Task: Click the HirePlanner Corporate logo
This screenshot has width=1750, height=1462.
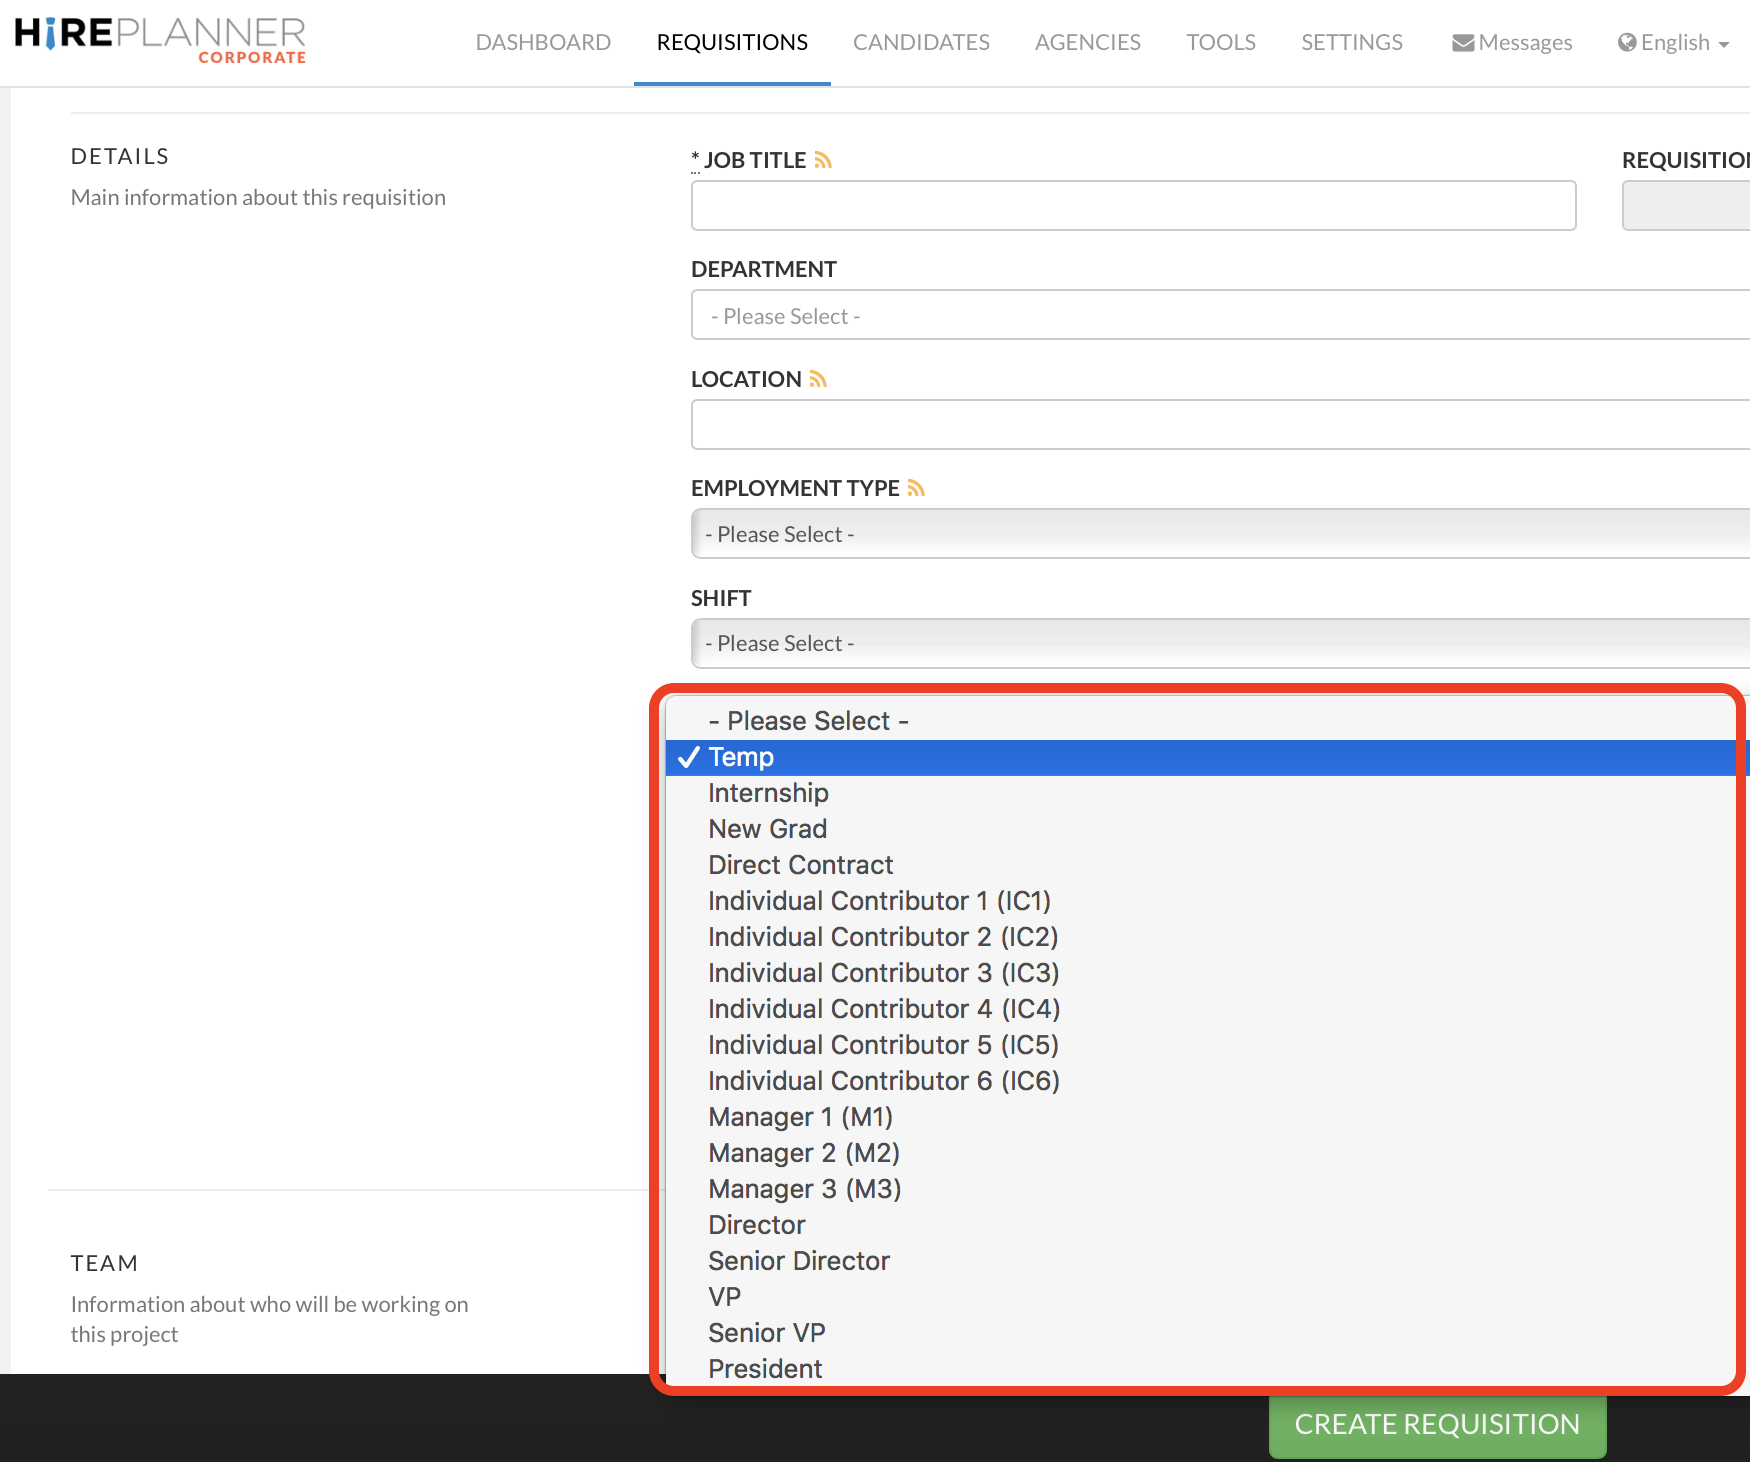Action: [160, 40]
